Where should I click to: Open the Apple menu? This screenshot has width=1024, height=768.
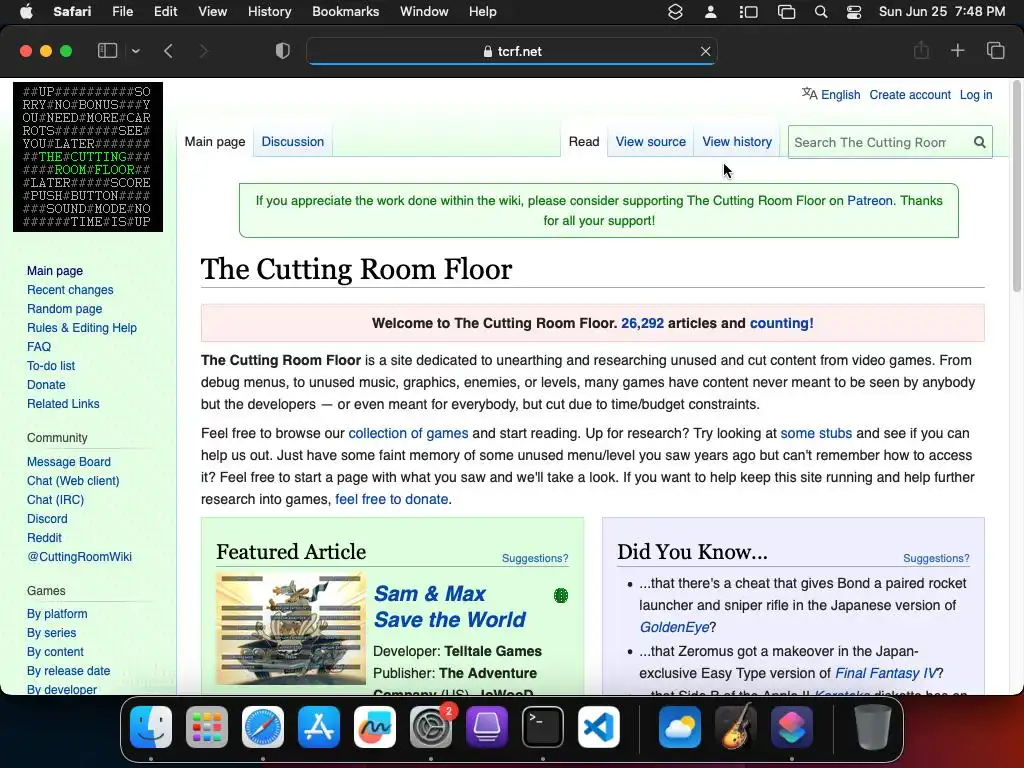(26, 12)
